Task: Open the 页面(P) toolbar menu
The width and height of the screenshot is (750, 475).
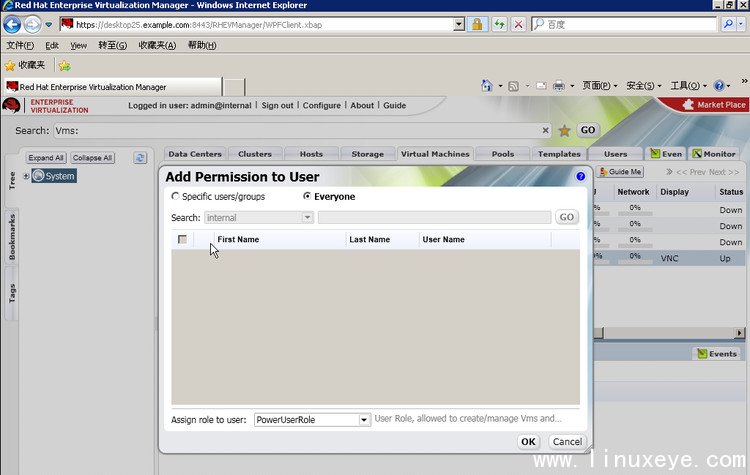Action: [599, 86]
